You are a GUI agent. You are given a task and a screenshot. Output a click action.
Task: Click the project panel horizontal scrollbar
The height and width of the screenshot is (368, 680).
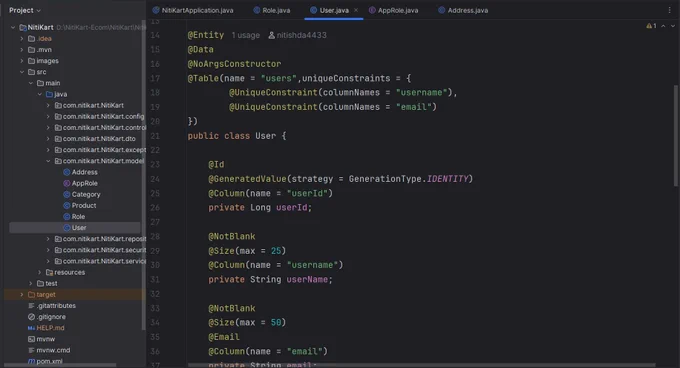coord(60,365)
